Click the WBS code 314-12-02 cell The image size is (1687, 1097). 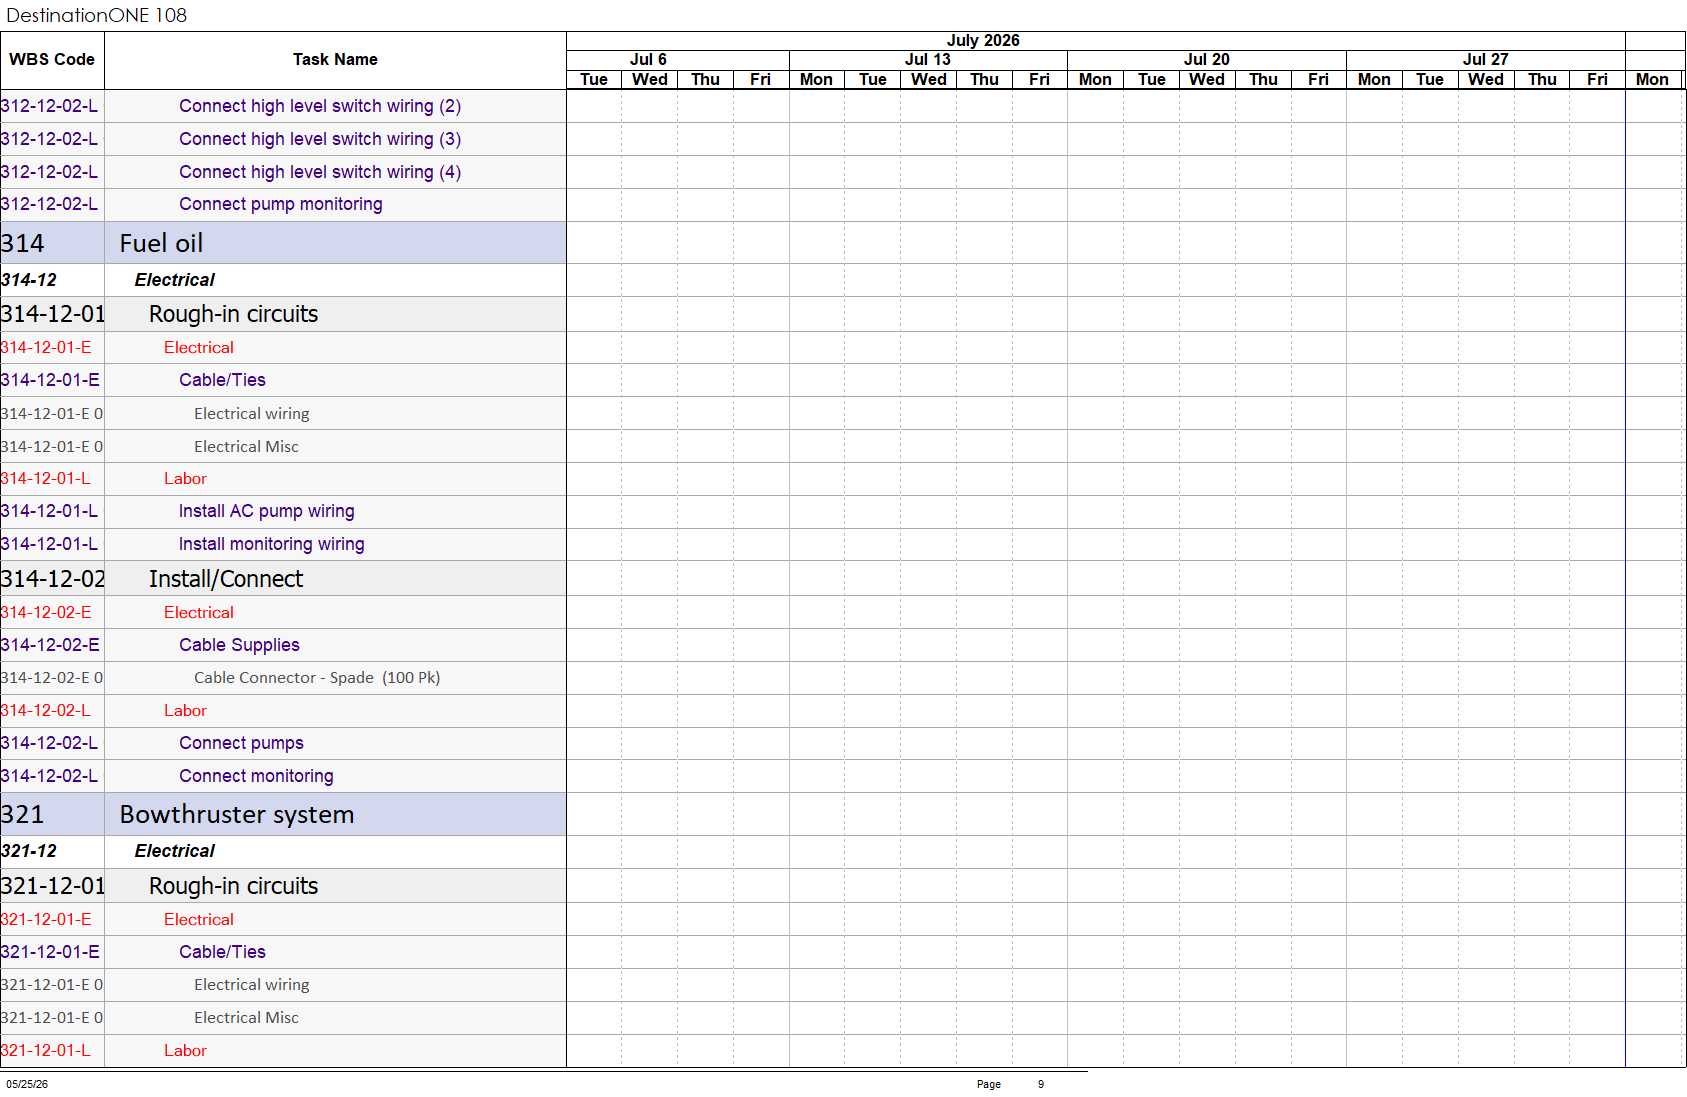tap(52, 579)
